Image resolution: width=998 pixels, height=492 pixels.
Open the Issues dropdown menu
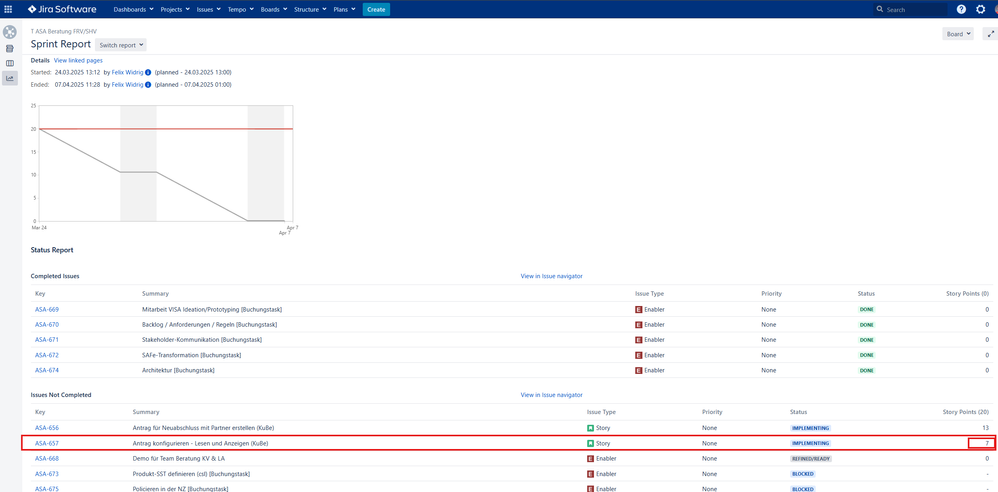point(209,10)
